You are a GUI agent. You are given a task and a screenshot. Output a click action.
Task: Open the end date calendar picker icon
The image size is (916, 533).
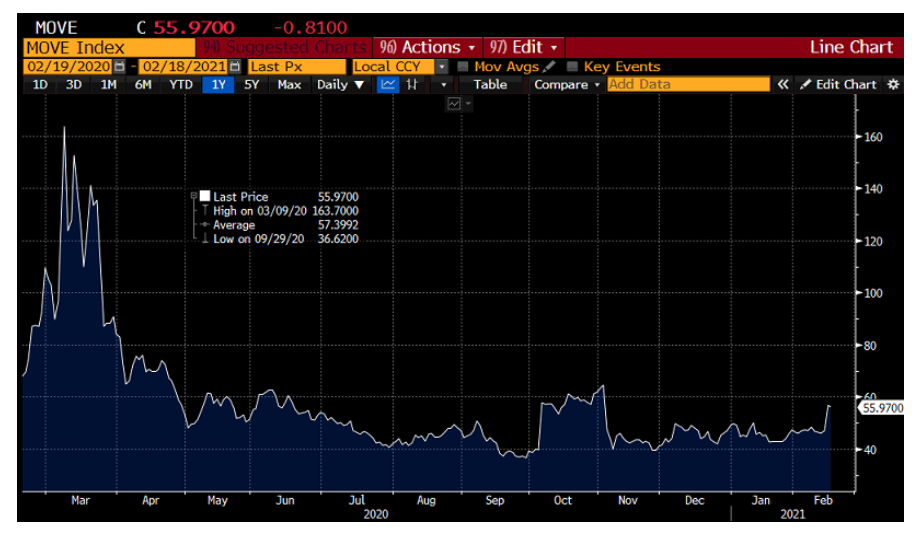pos(235,66)
